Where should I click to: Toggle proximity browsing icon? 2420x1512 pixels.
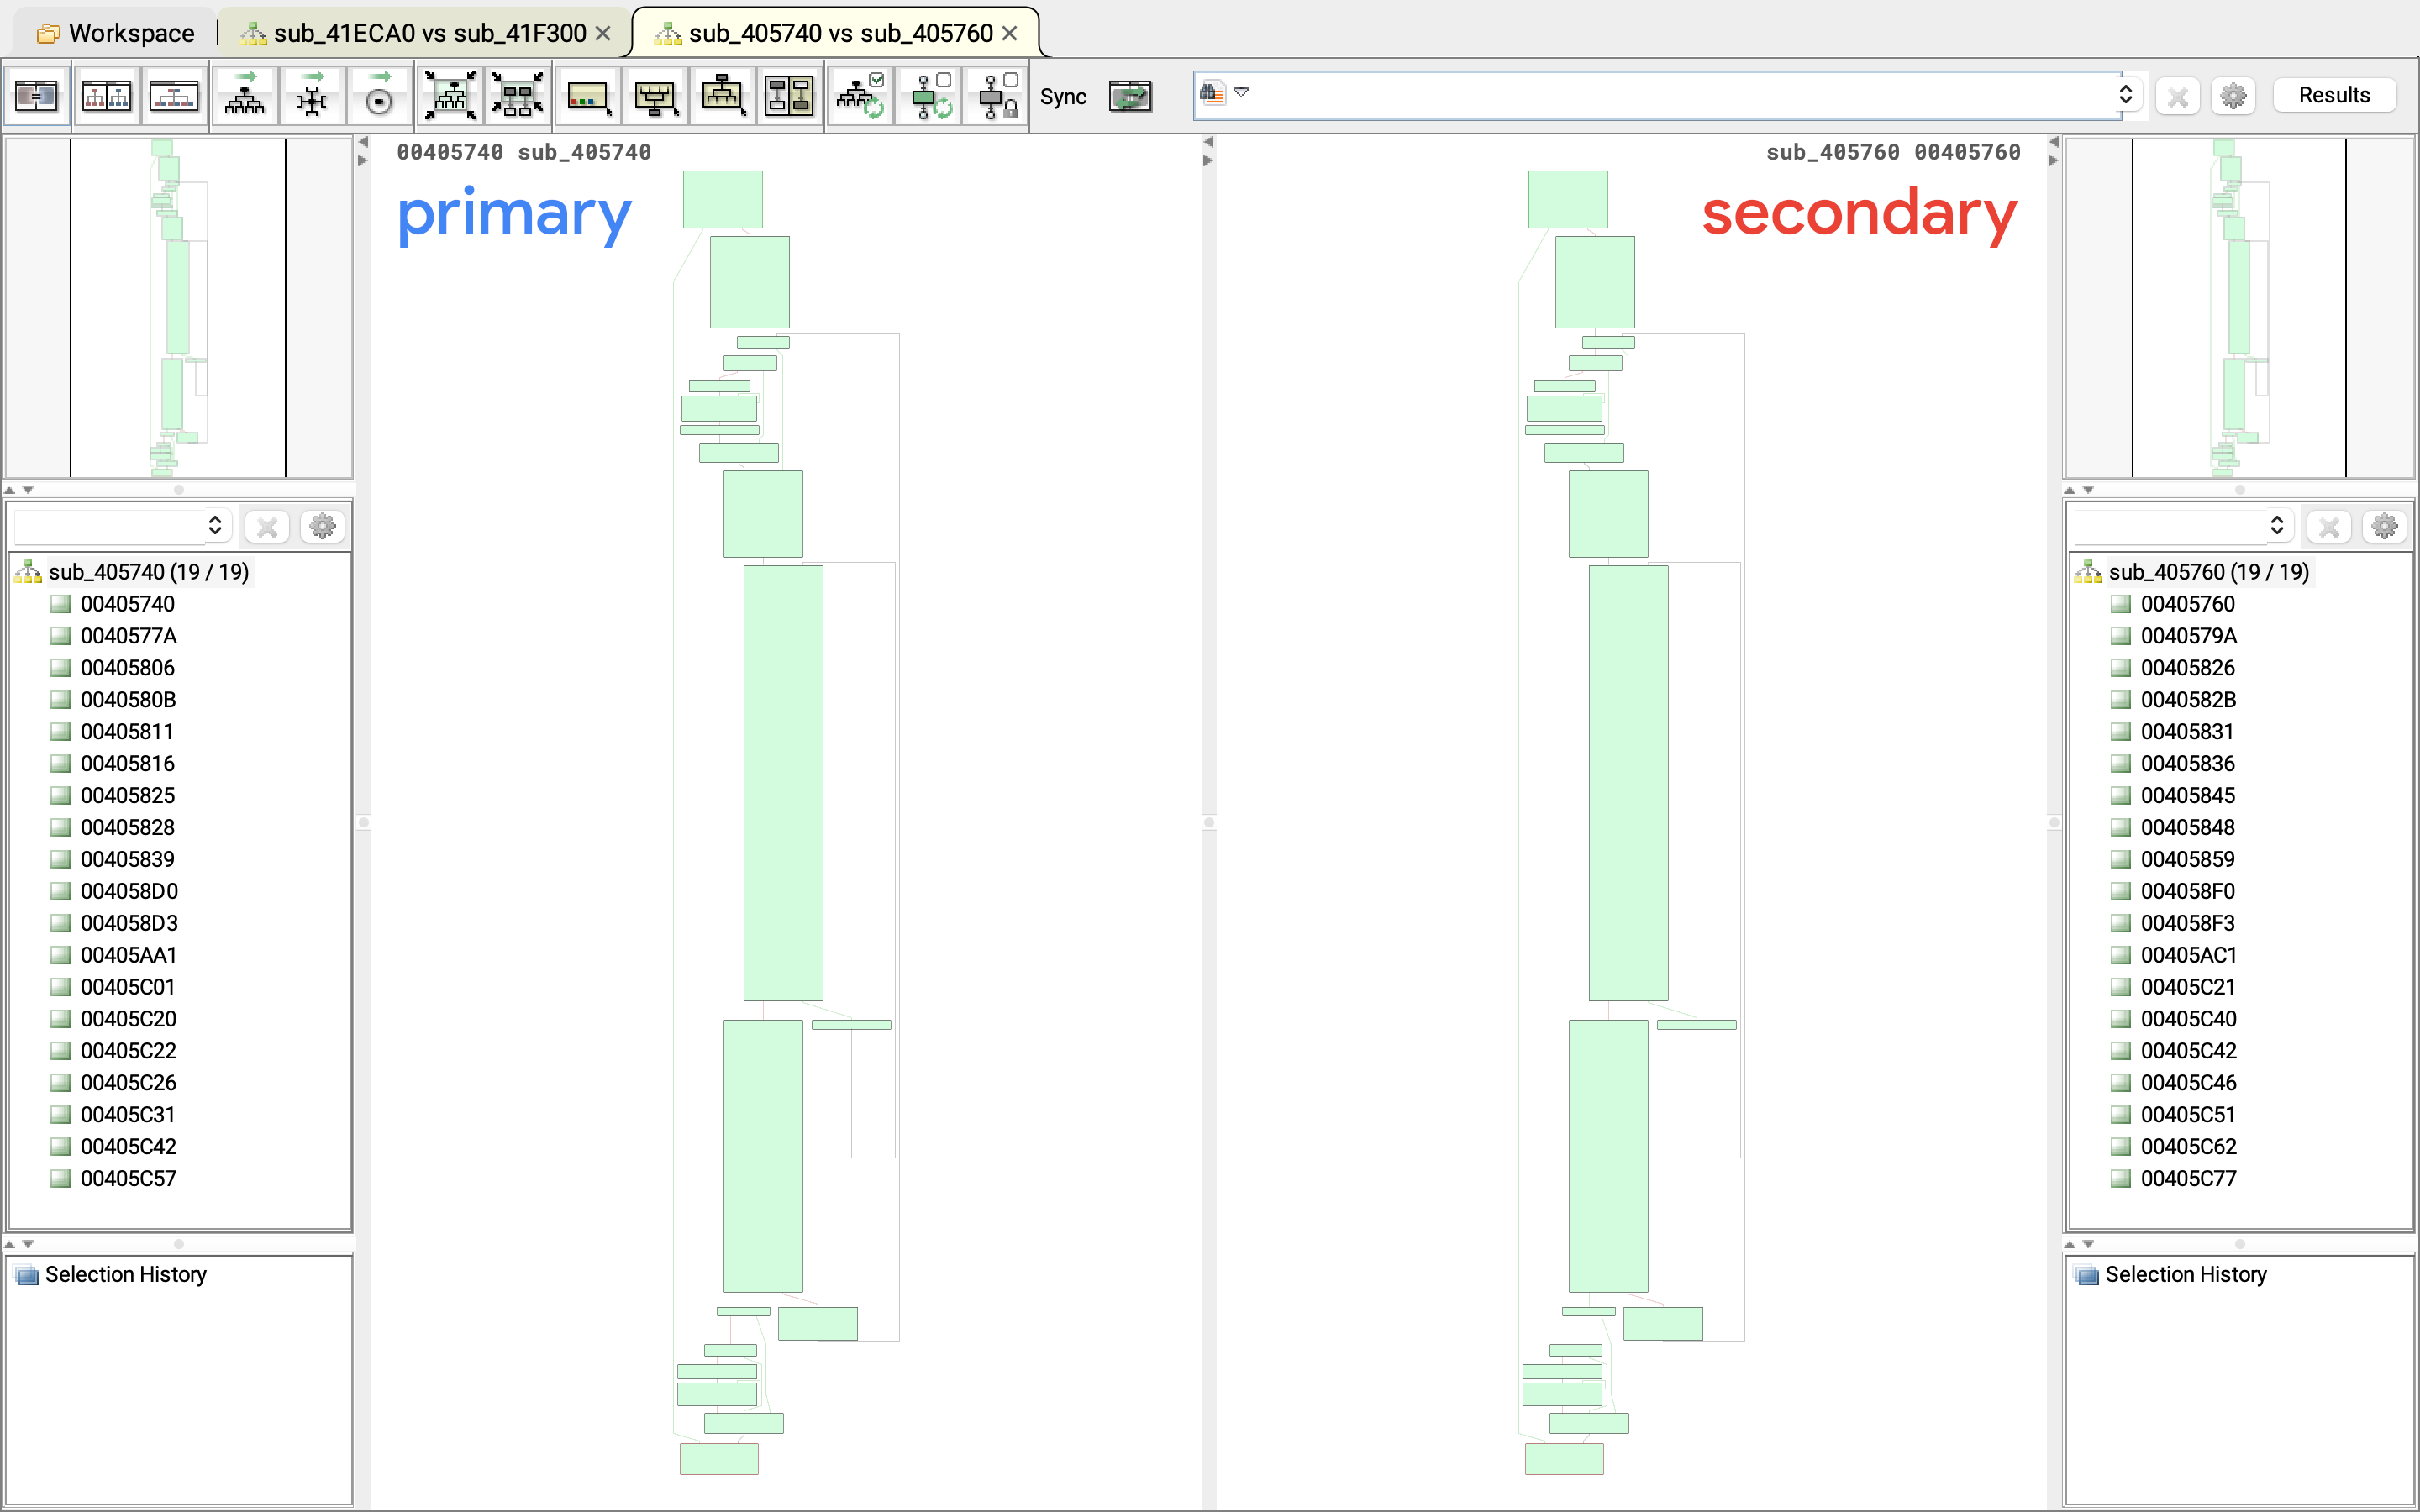930,97
